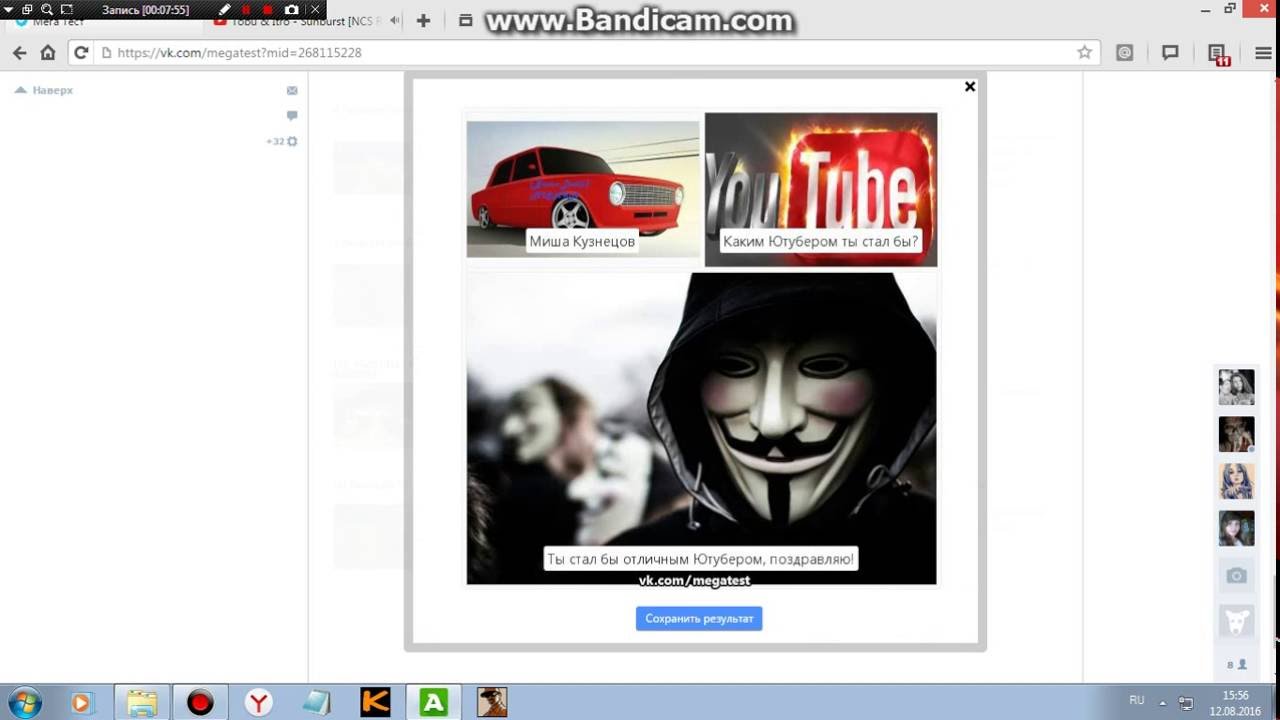The image size is (1280, 720).
Task: Click the camera icon in right sidebar
Action: (x=1237, y=575)
